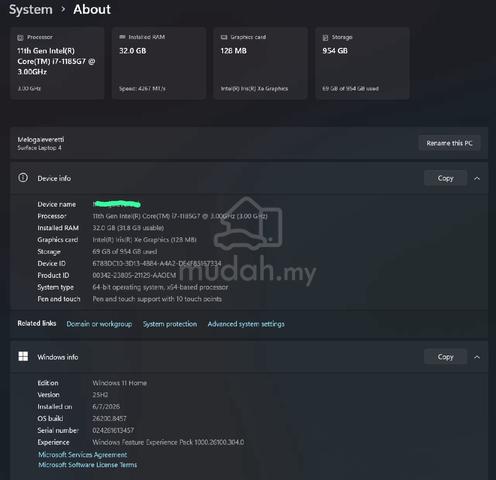Select the 128 MB graphics card value
The width and height of the screenshot is (496, 480).
[x=233, y=51]
